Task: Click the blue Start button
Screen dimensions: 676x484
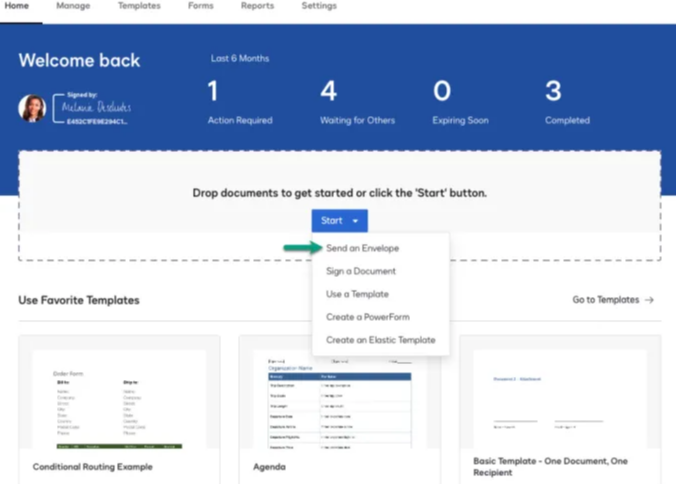Action: click(340, 221)
